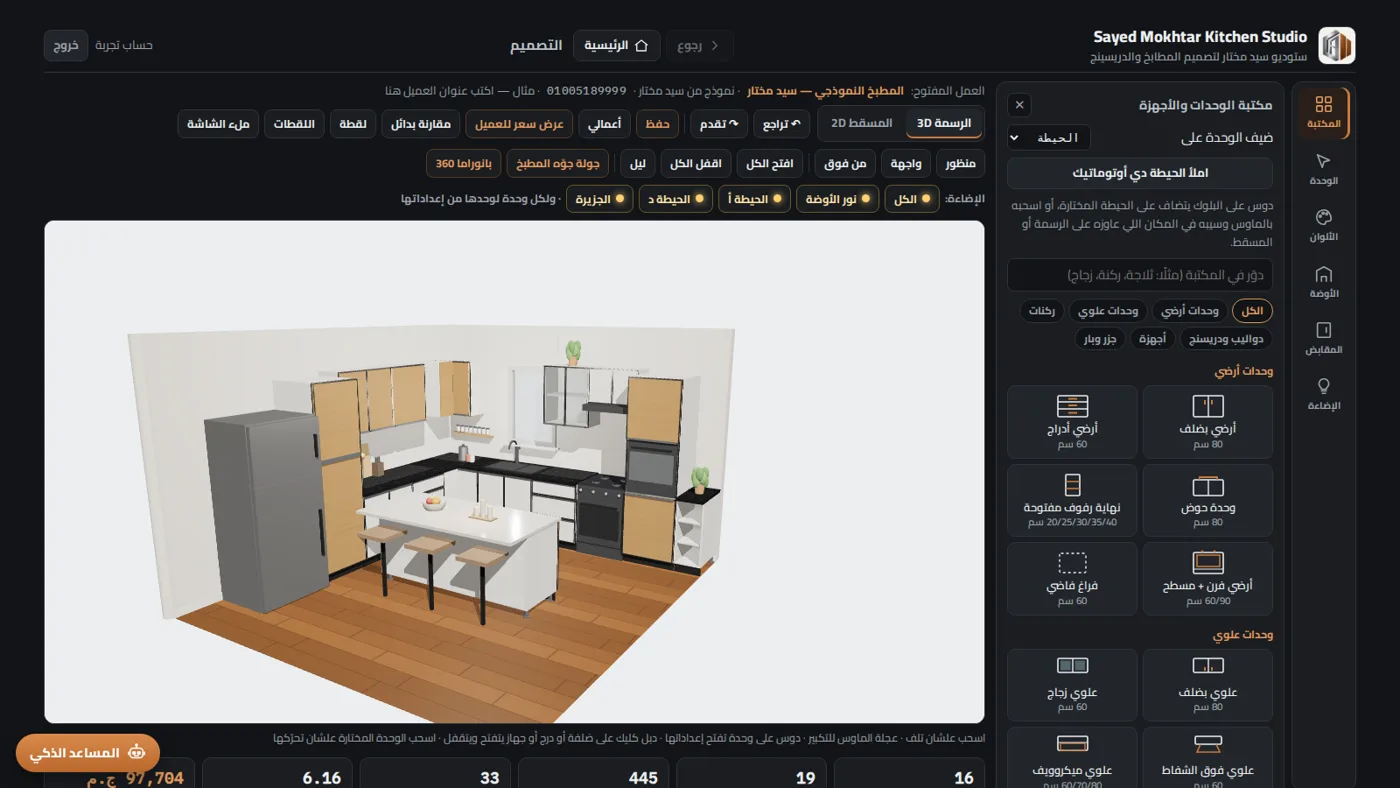The height and width of the screenshot is (788, 1400).
Task: Filter library by وحدات علوي
Action: (x=1108, y=311)
